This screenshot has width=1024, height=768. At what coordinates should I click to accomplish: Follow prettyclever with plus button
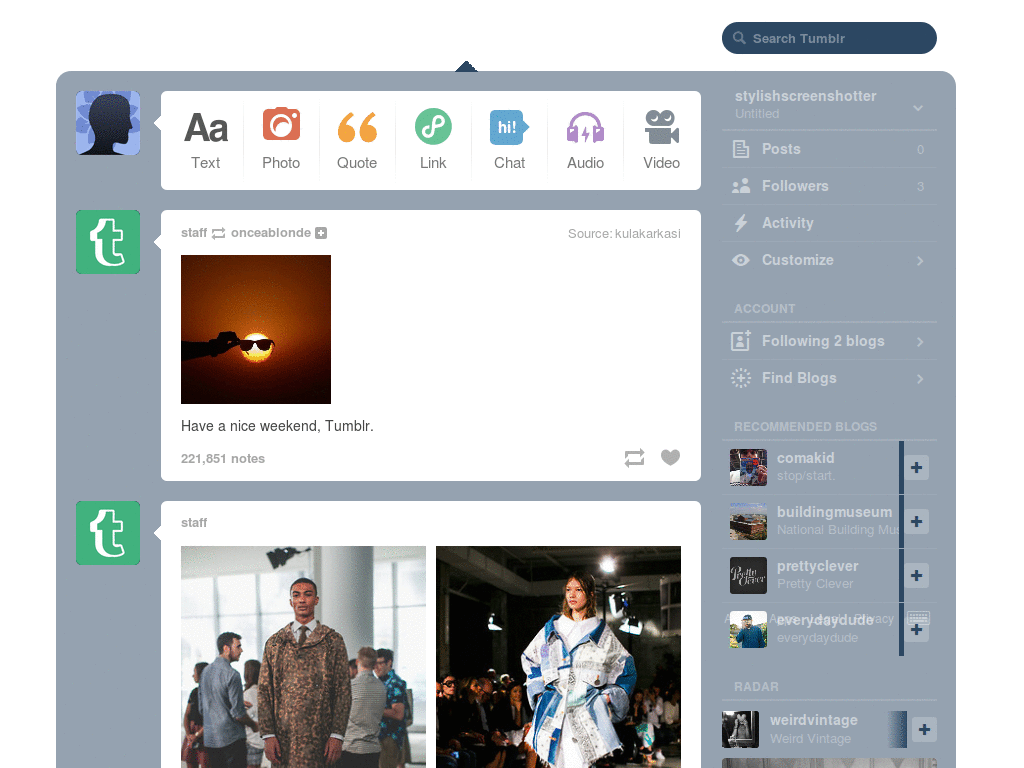[x=917, y=575]
